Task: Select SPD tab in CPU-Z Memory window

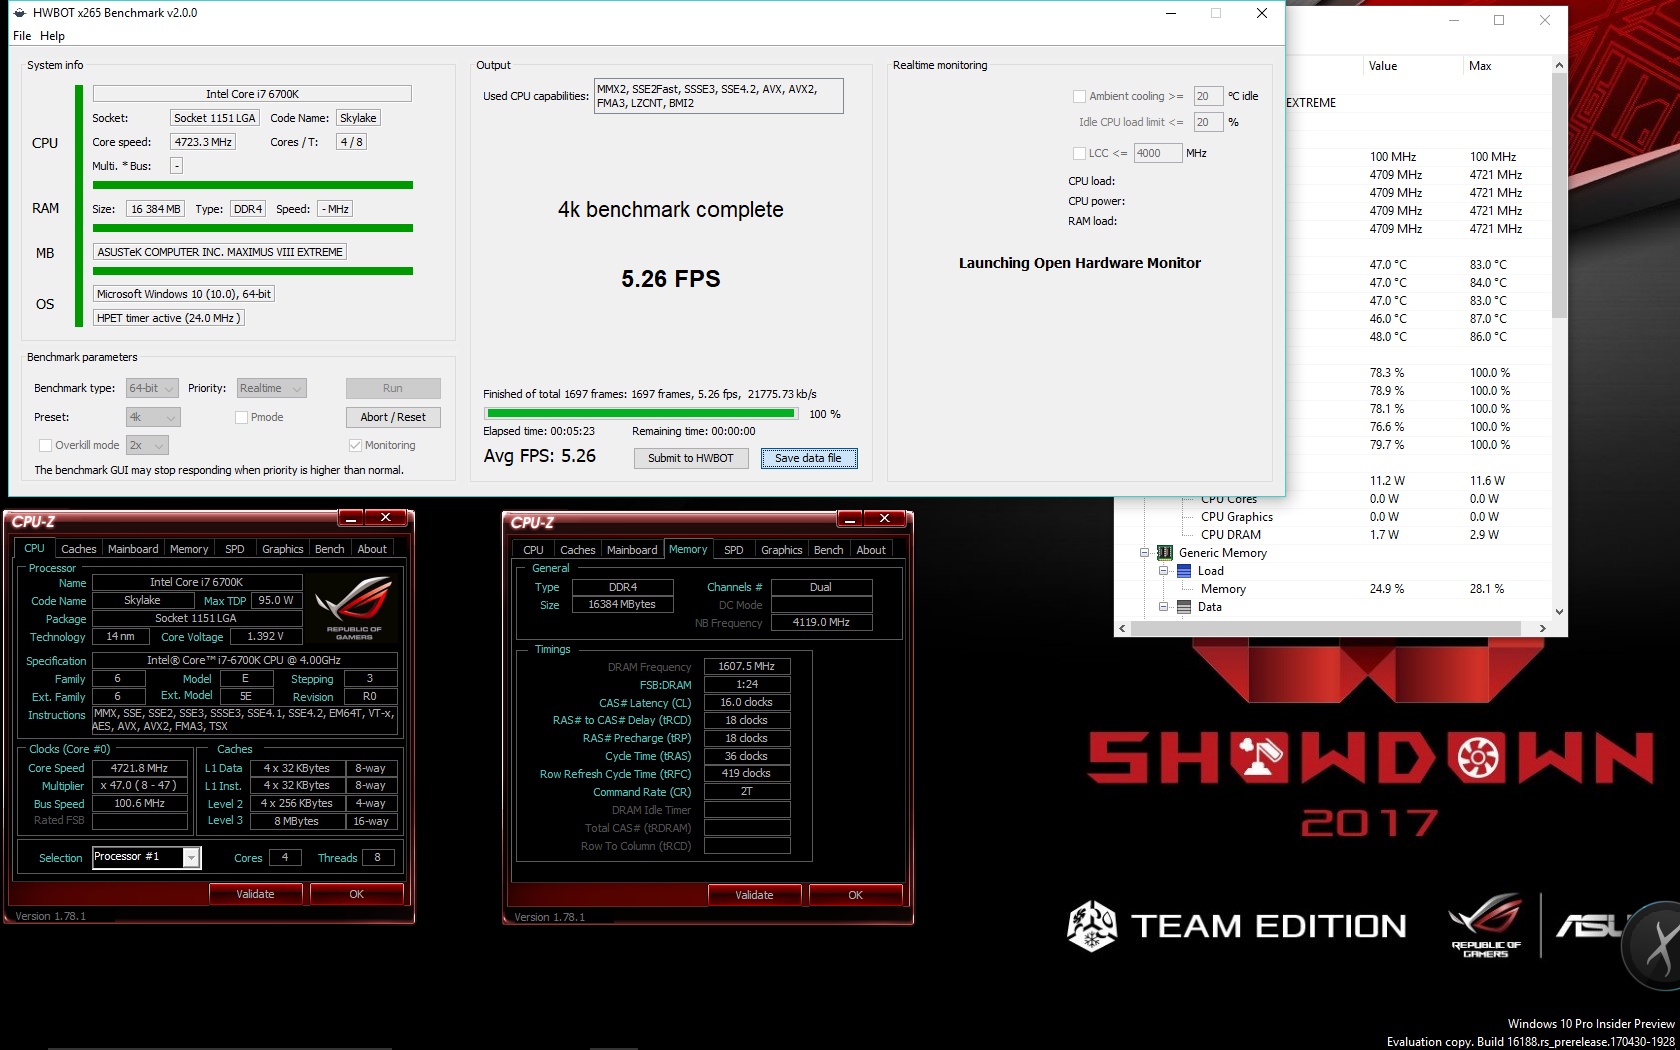Action: coord(734,550)
